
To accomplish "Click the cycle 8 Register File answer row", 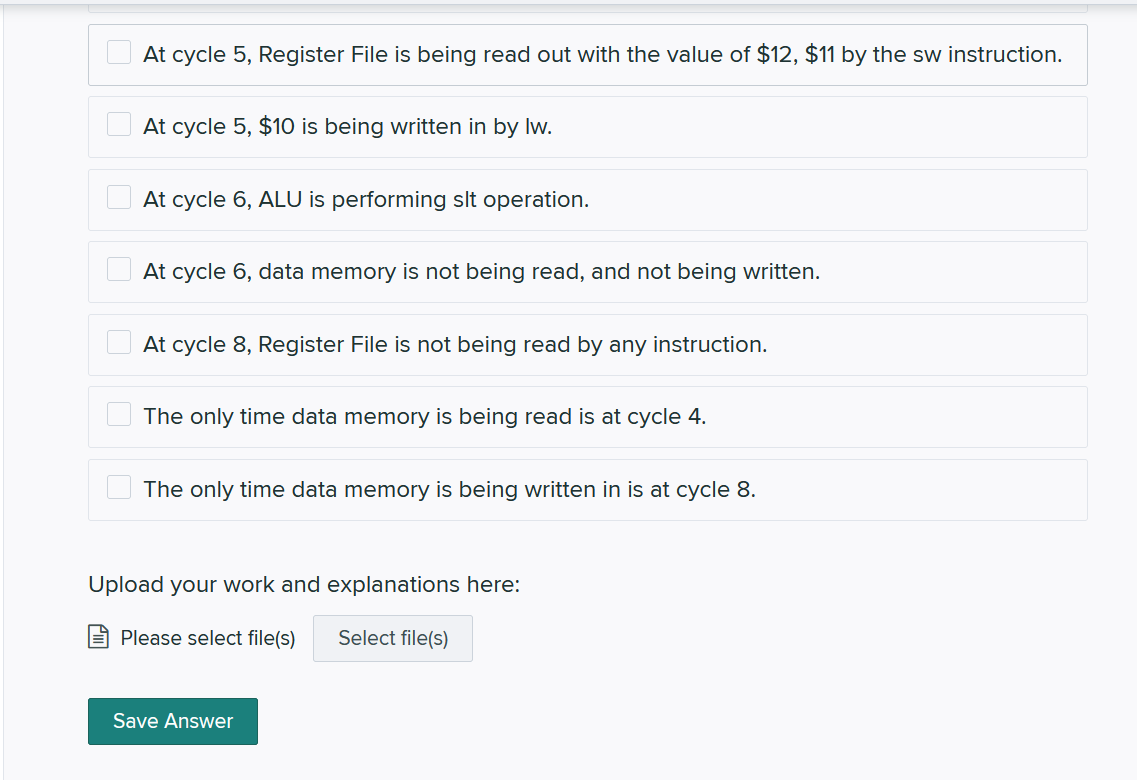I will (588, 344).
